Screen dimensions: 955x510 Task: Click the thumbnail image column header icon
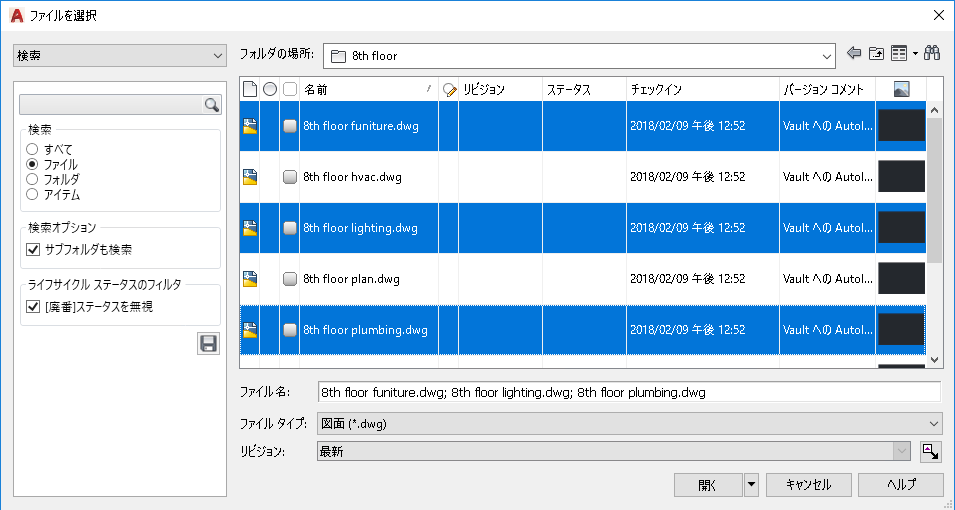point(901,90)
